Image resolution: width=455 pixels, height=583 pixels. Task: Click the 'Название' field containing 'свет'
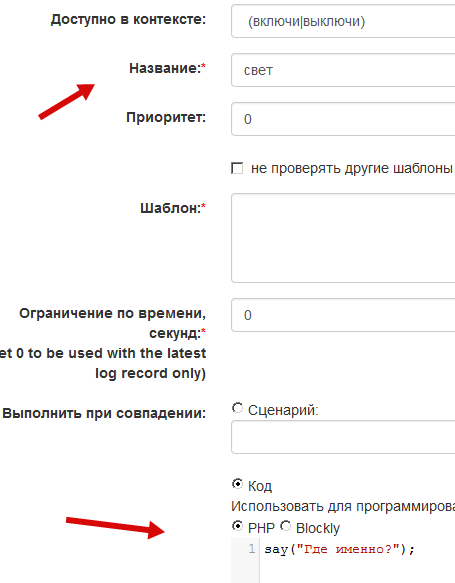[x=343, y=70]
